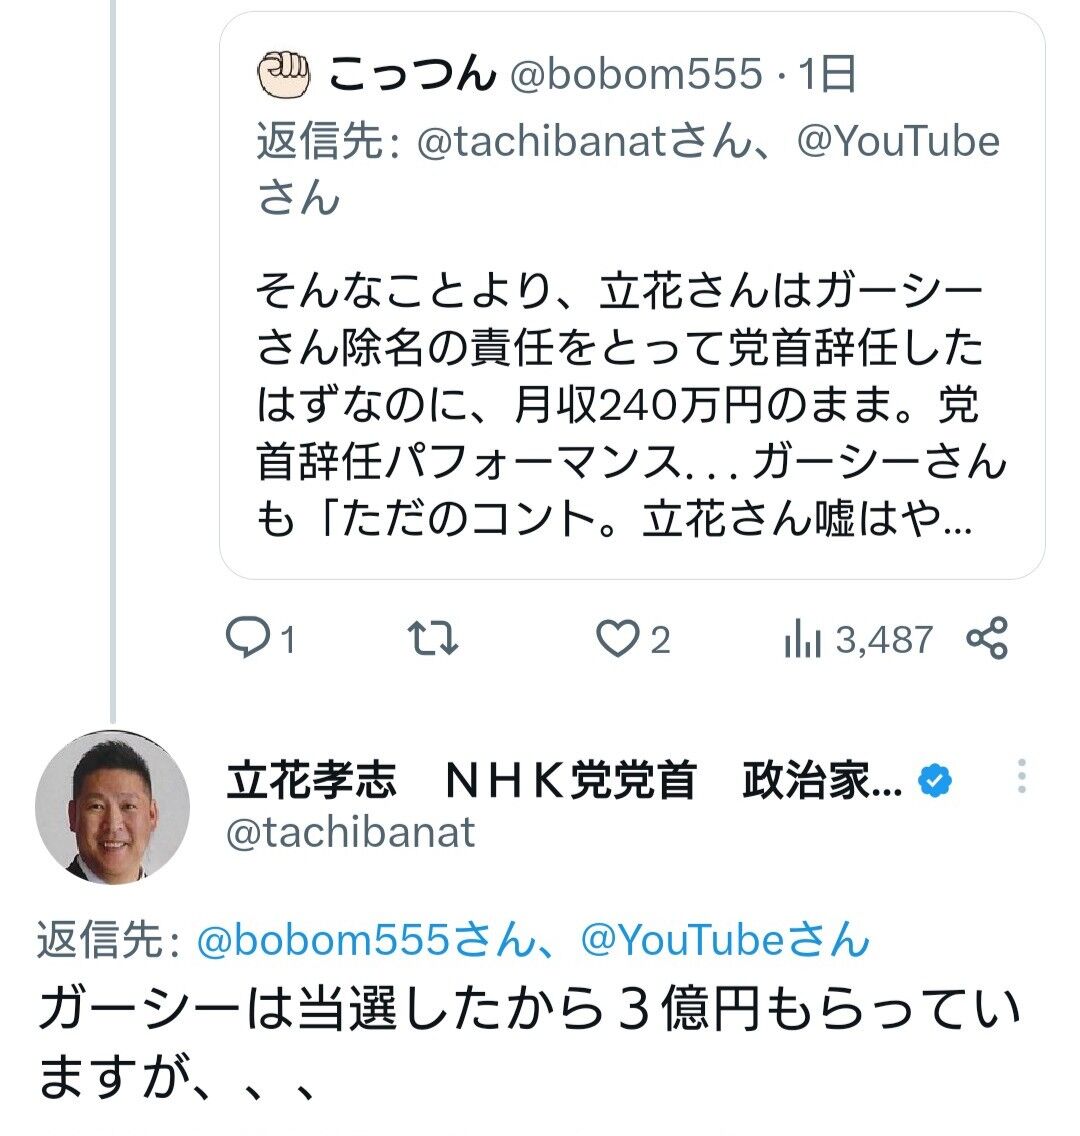Open the quoted tweet body text

coord(620,405)
